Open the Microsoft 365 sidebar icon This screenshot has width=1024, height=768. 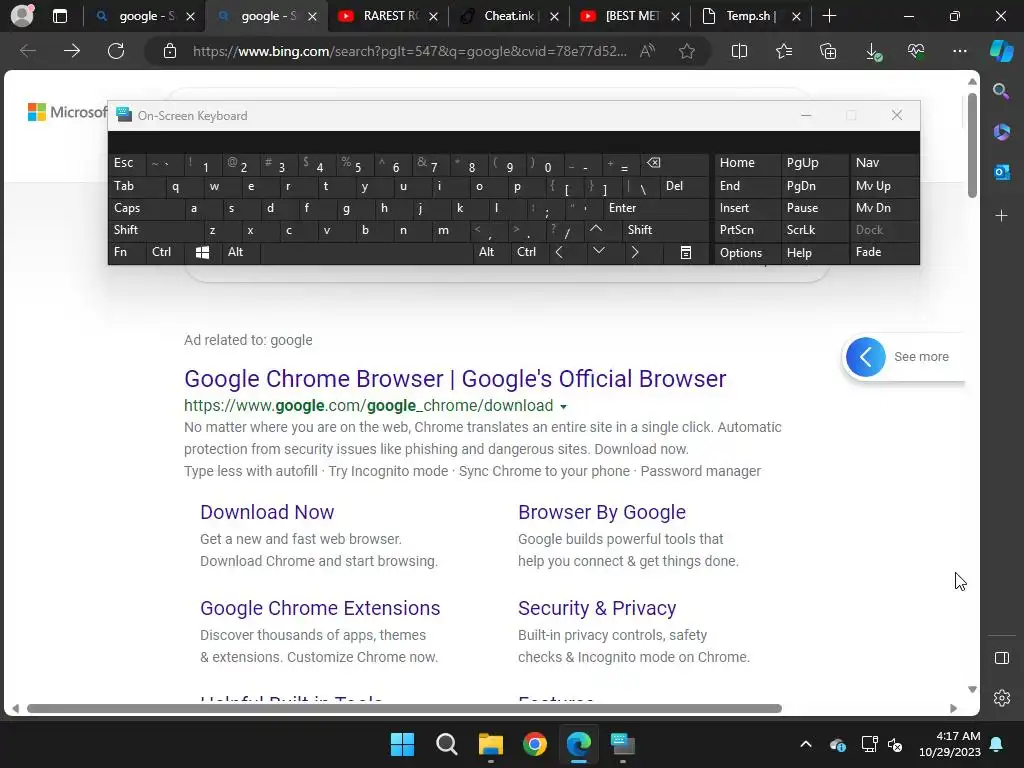1001,132
